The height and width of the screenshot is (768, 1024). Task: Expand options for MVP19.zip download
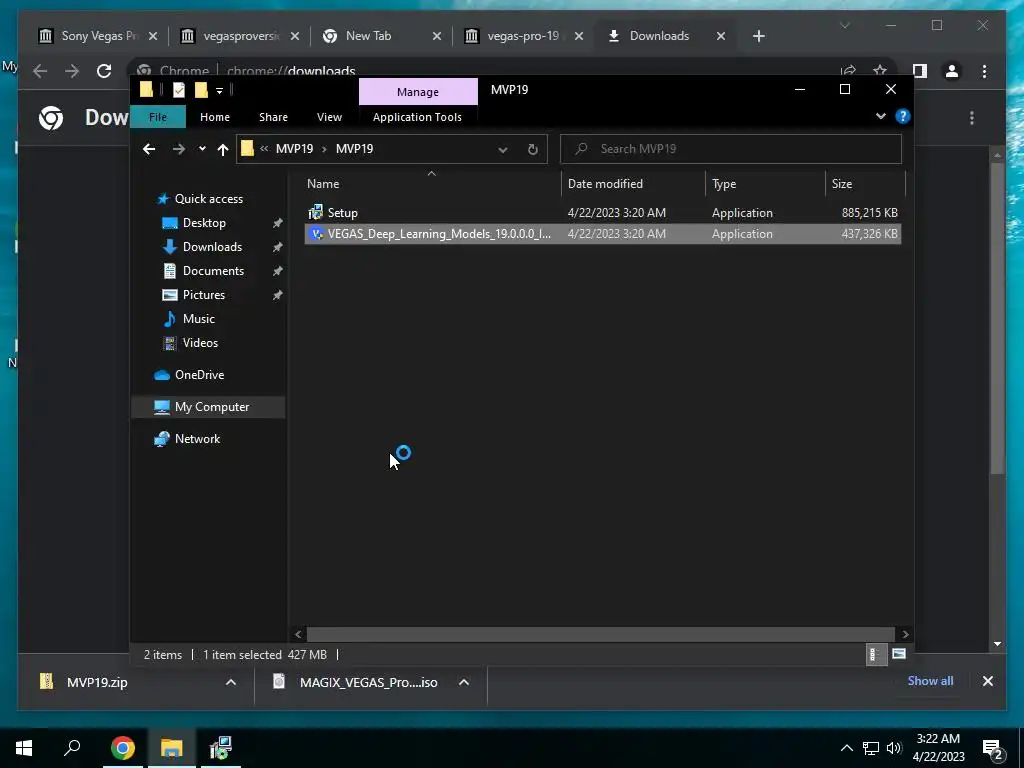(231, 682)
